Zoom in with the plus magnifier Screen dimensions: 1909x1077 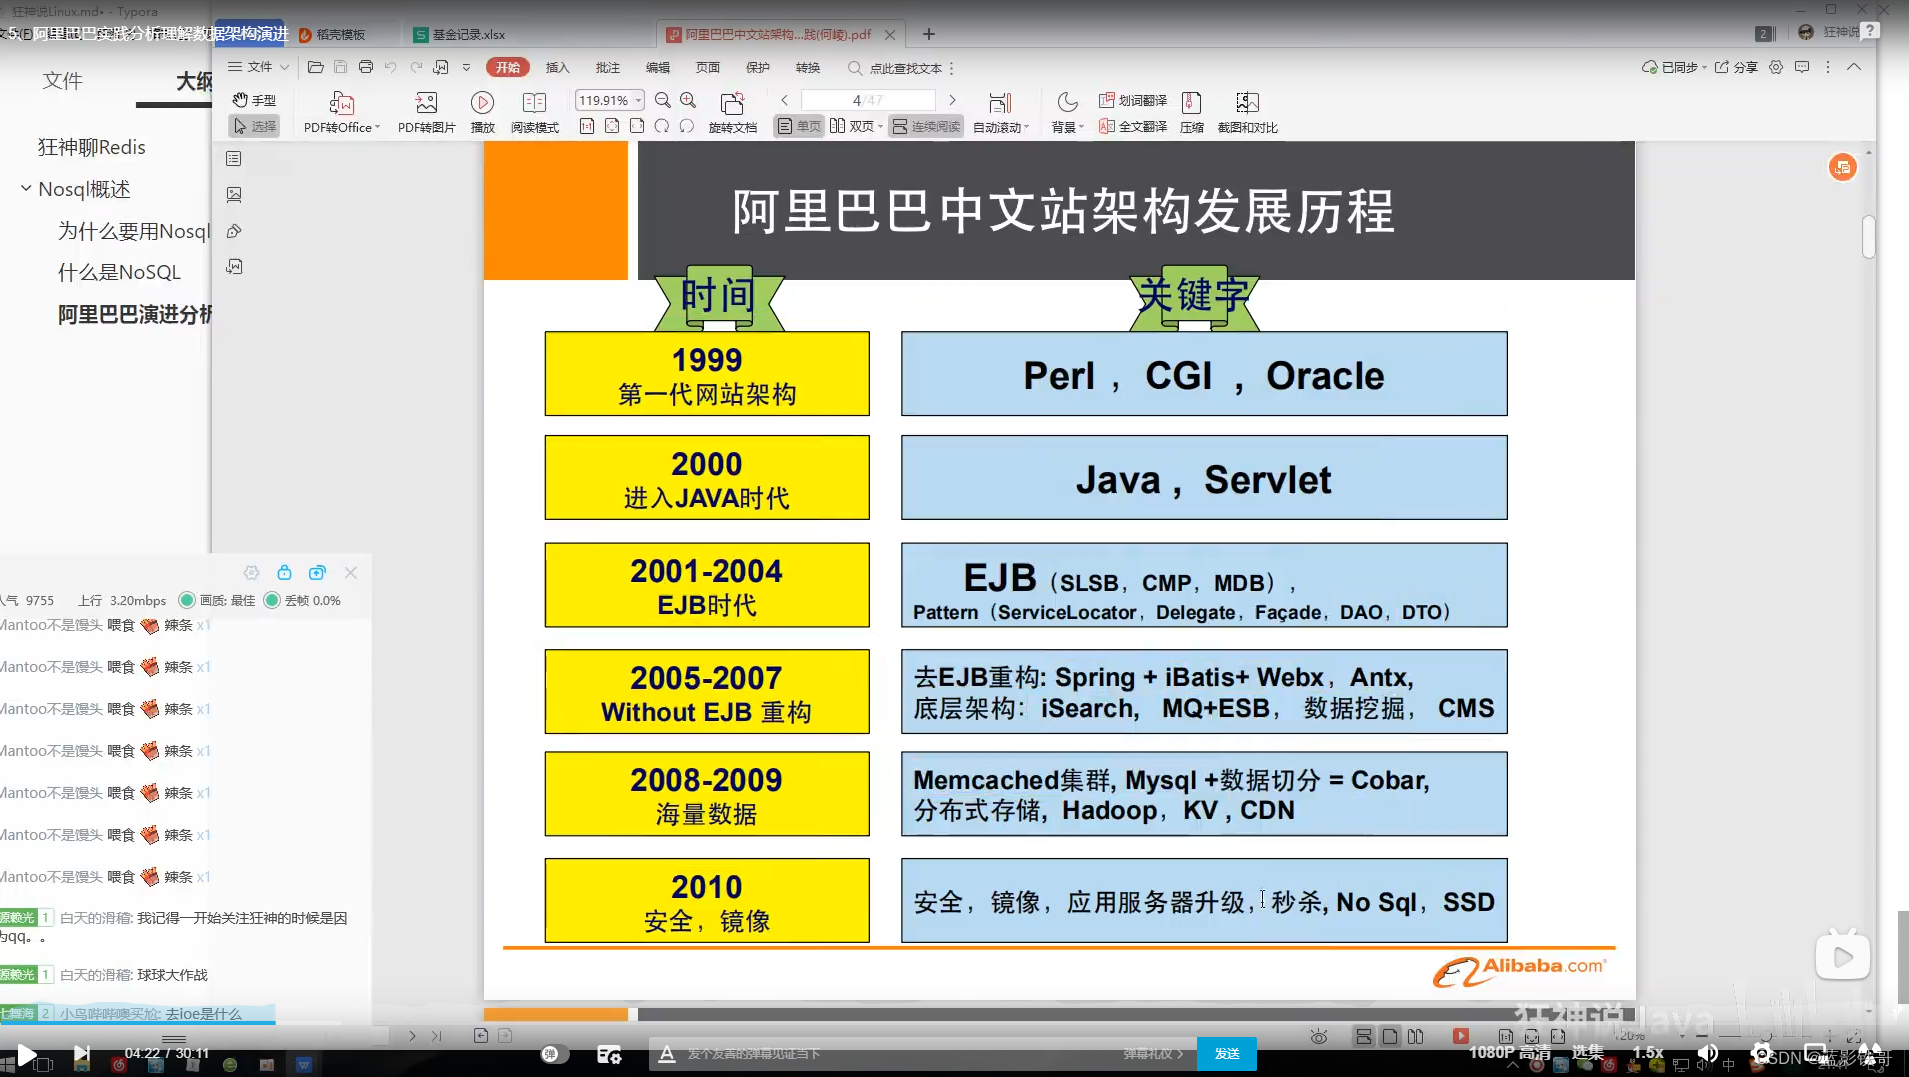688,100
